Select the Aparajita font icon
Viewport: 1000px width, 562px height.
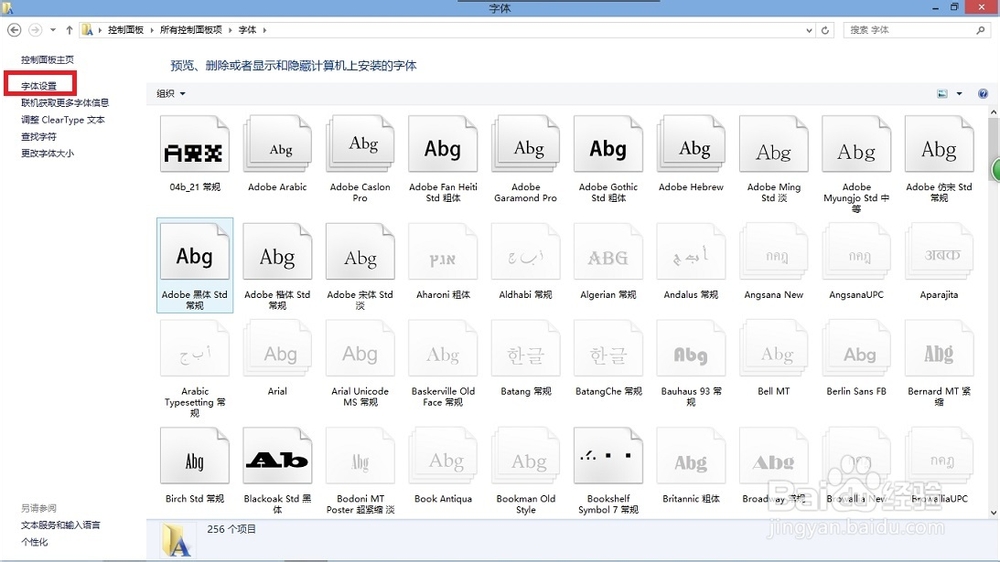pos(939,251)
